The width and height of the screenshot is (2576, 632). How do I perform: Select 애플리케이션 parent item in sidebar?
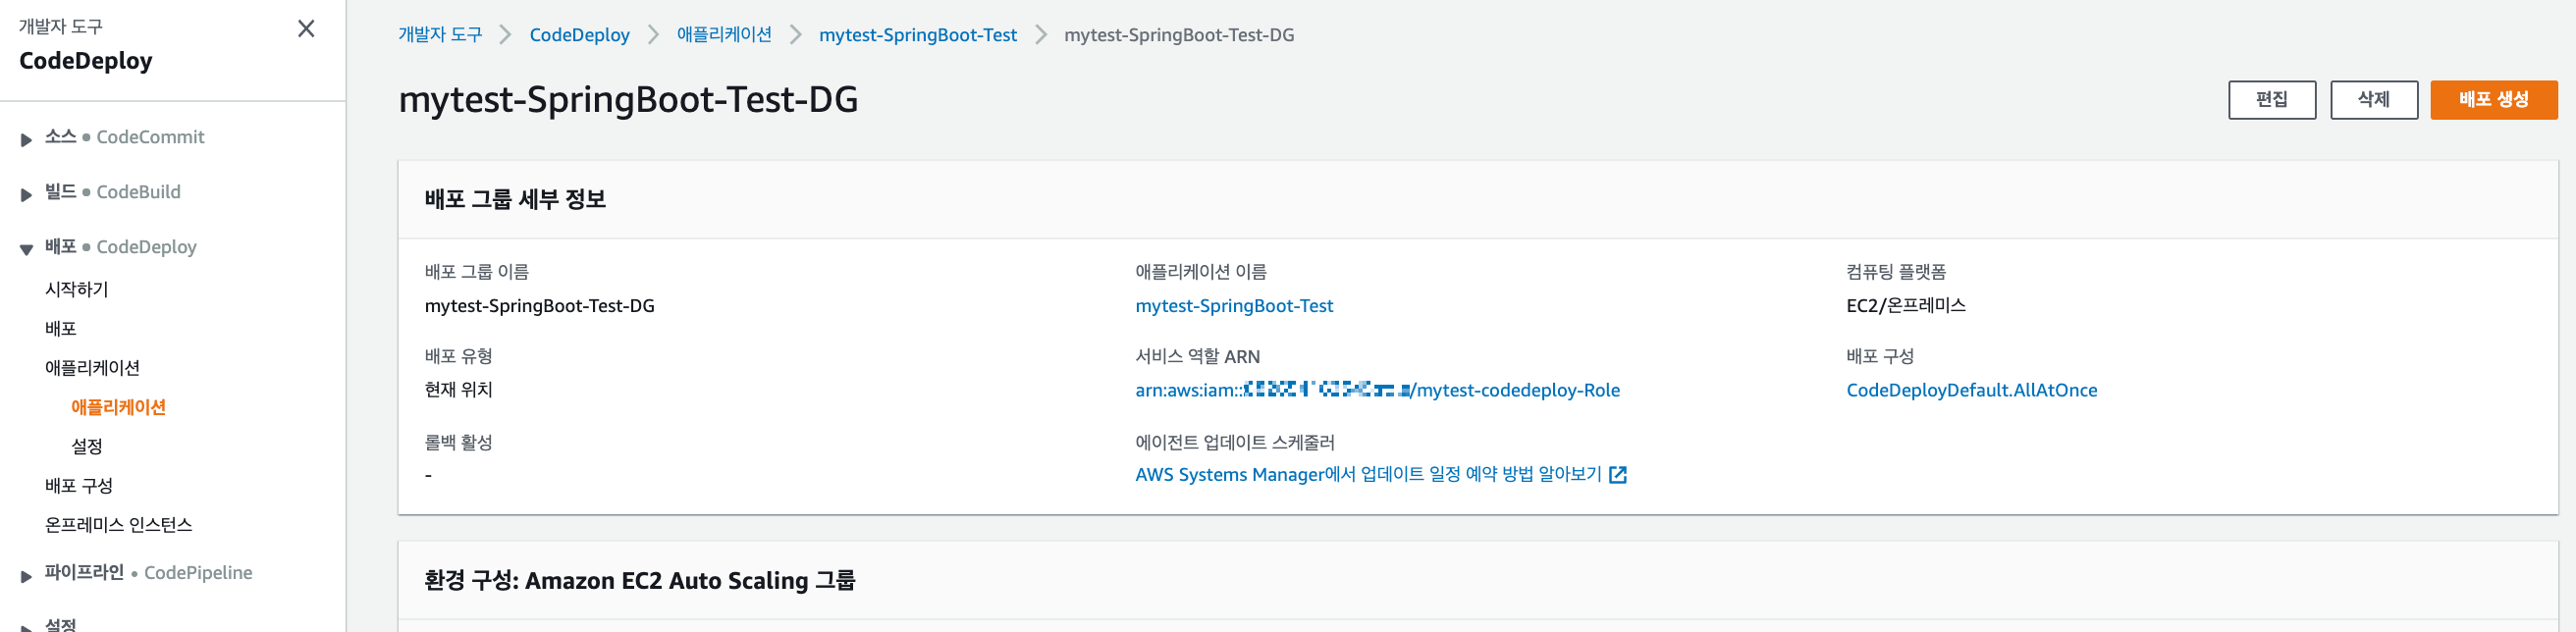pos(92,368)
